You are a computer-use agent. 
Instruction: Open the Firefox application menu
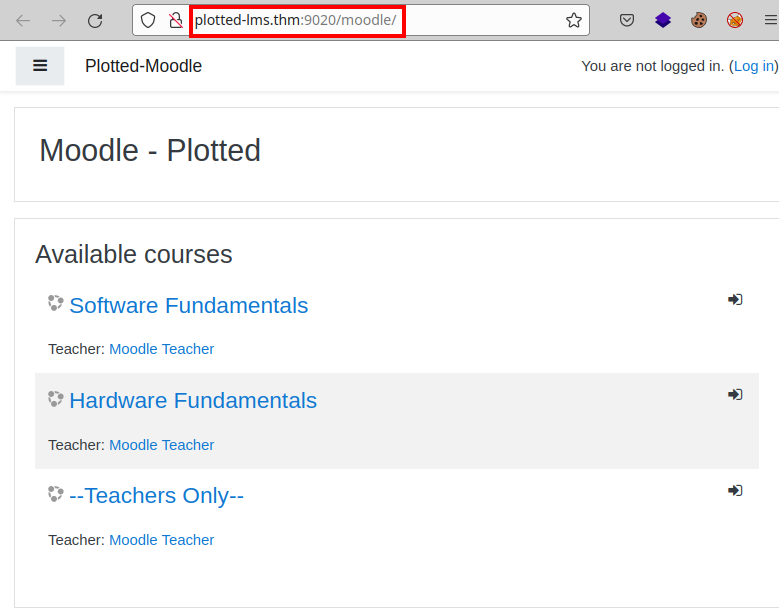tap(771, 20)
